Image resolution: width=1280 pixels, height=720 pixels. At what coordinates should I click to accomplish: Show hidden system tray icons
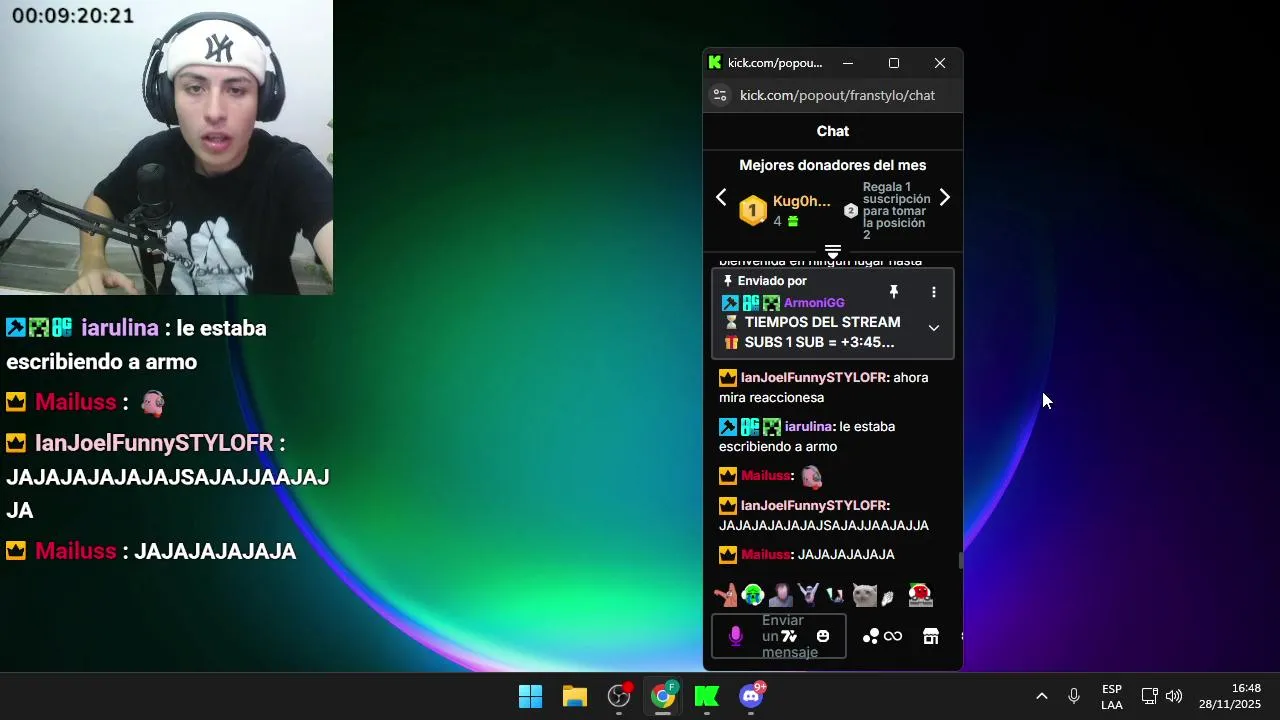click(1041, 696)
